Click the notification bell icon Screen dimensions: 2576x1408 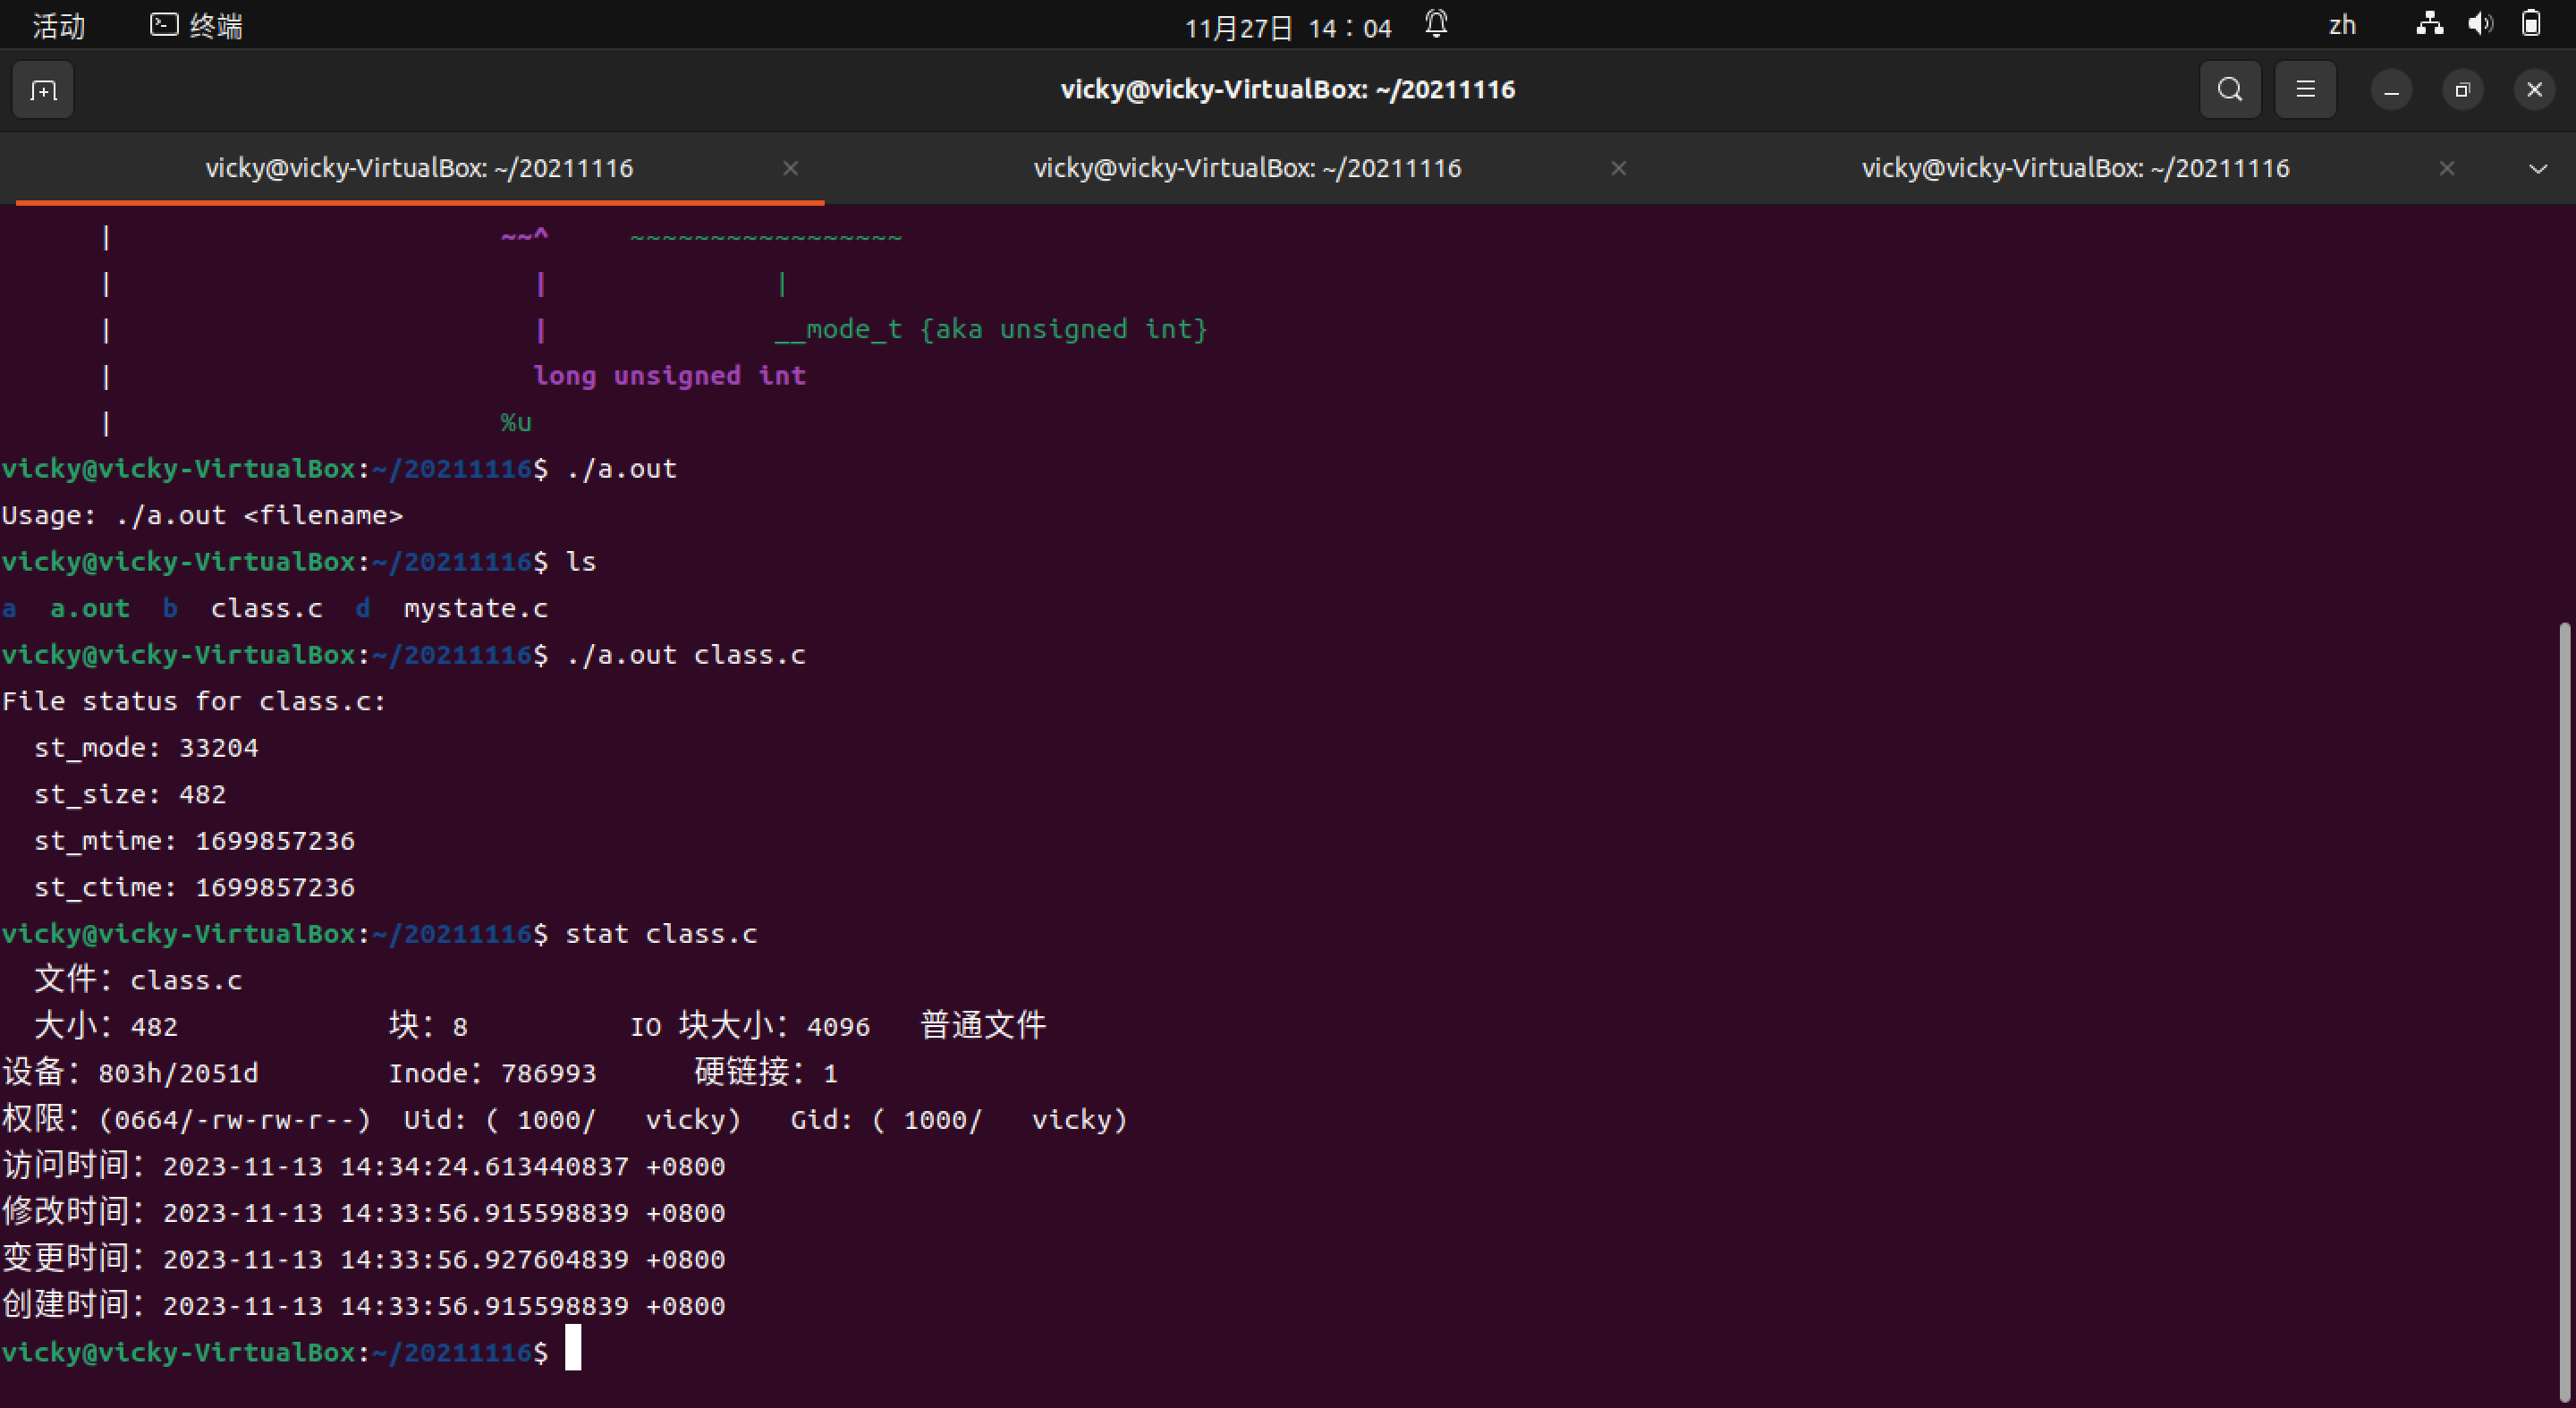click(x=1436, y=24)
